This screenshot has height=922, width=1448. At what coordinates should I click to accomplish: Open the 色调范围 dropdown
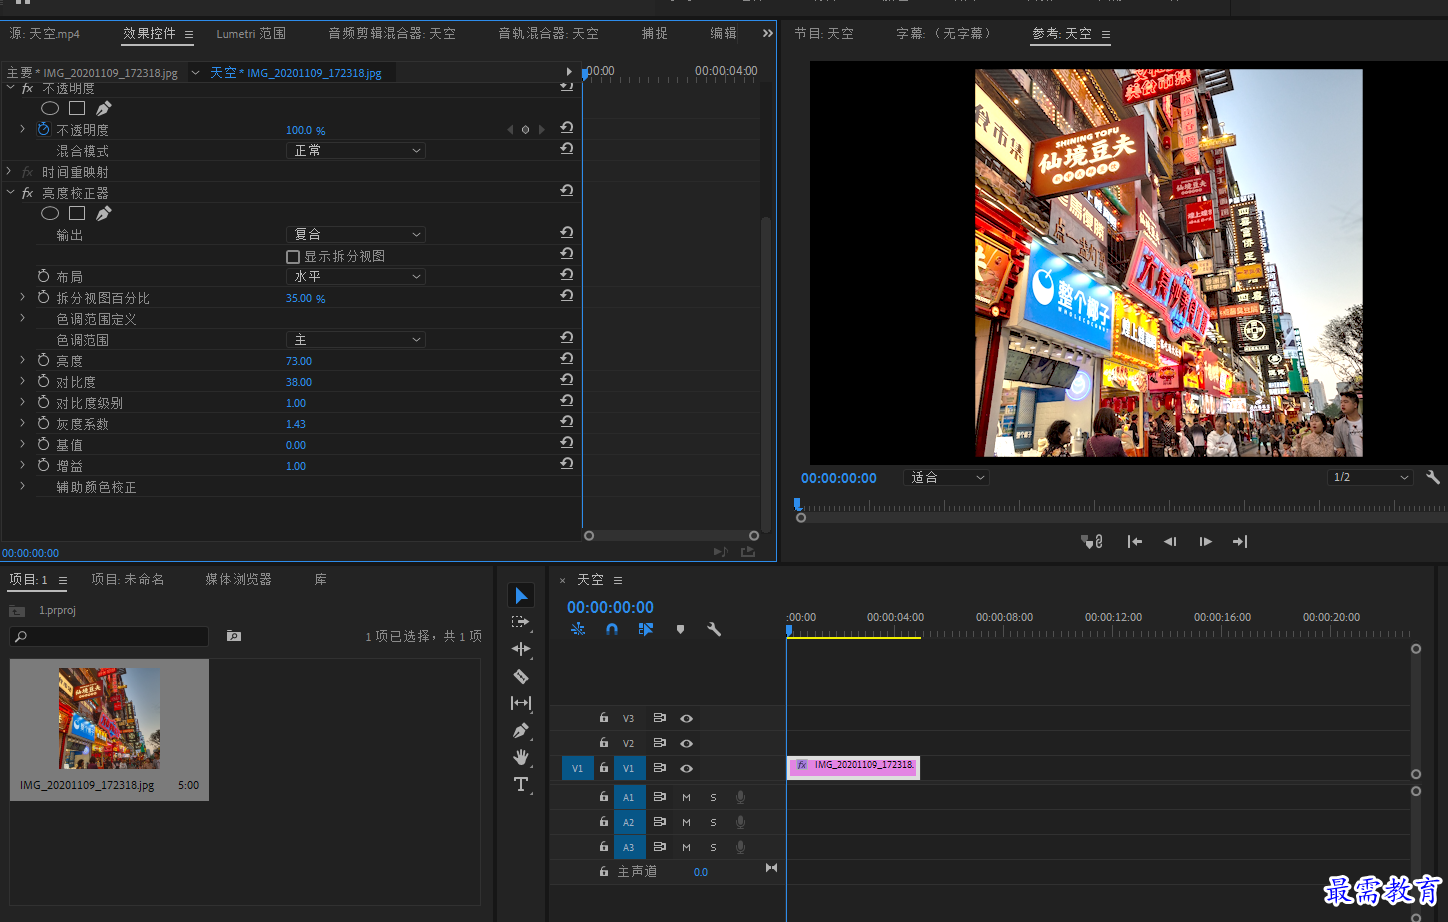(x=356, y=340)
